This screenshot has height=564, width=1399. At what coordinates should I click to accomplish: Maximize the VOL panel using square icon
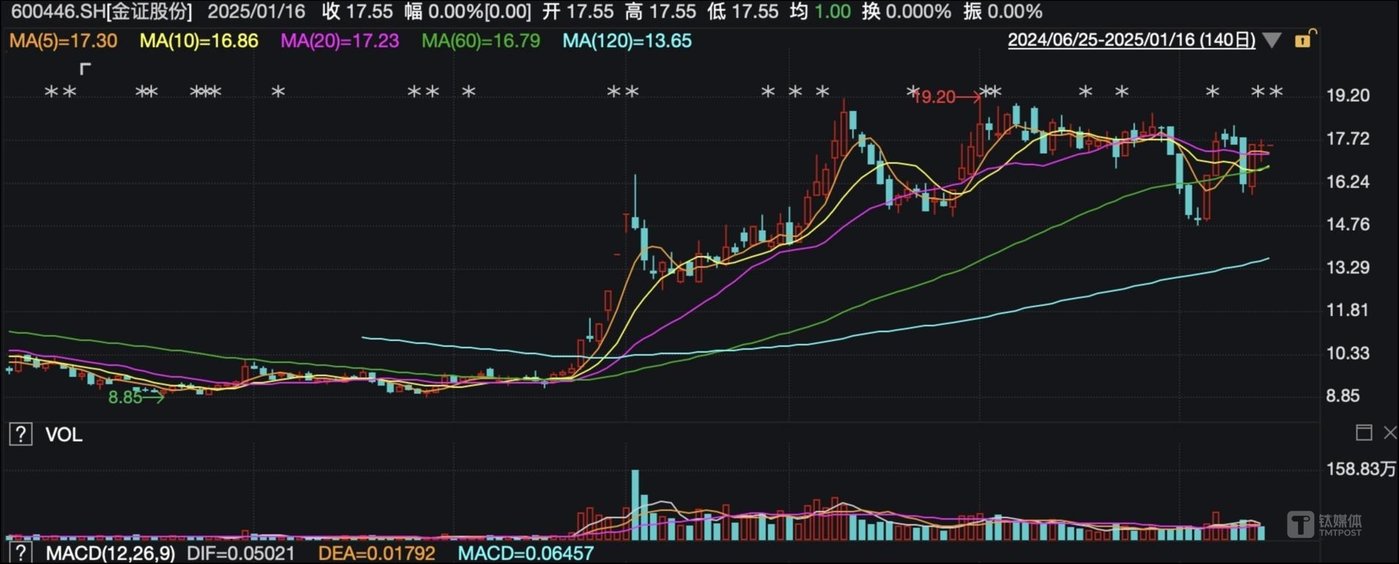point(1363,432)
